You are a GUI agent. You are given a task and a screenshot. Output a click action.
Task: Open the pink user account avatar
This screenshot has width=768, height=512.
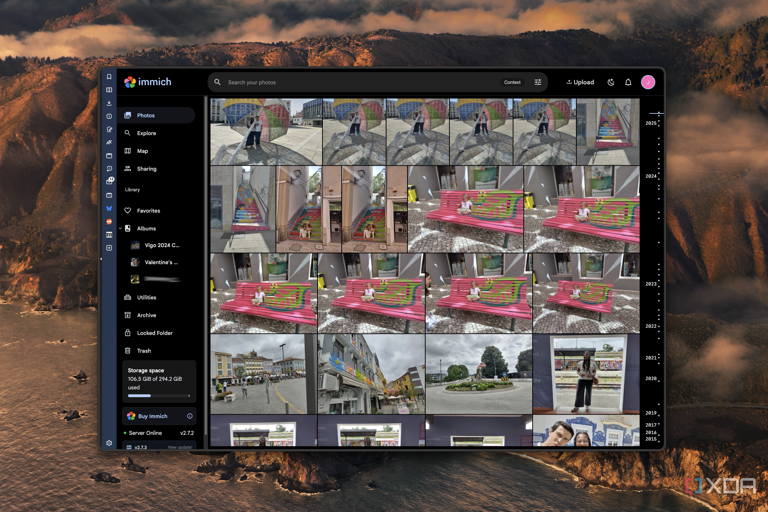click(648, 82)
